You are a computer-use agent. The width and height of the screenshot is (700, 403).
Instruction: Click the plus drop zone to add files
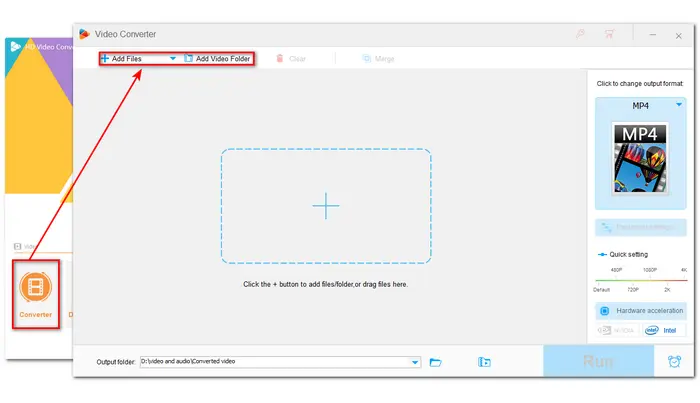click(x=326, y=206)
